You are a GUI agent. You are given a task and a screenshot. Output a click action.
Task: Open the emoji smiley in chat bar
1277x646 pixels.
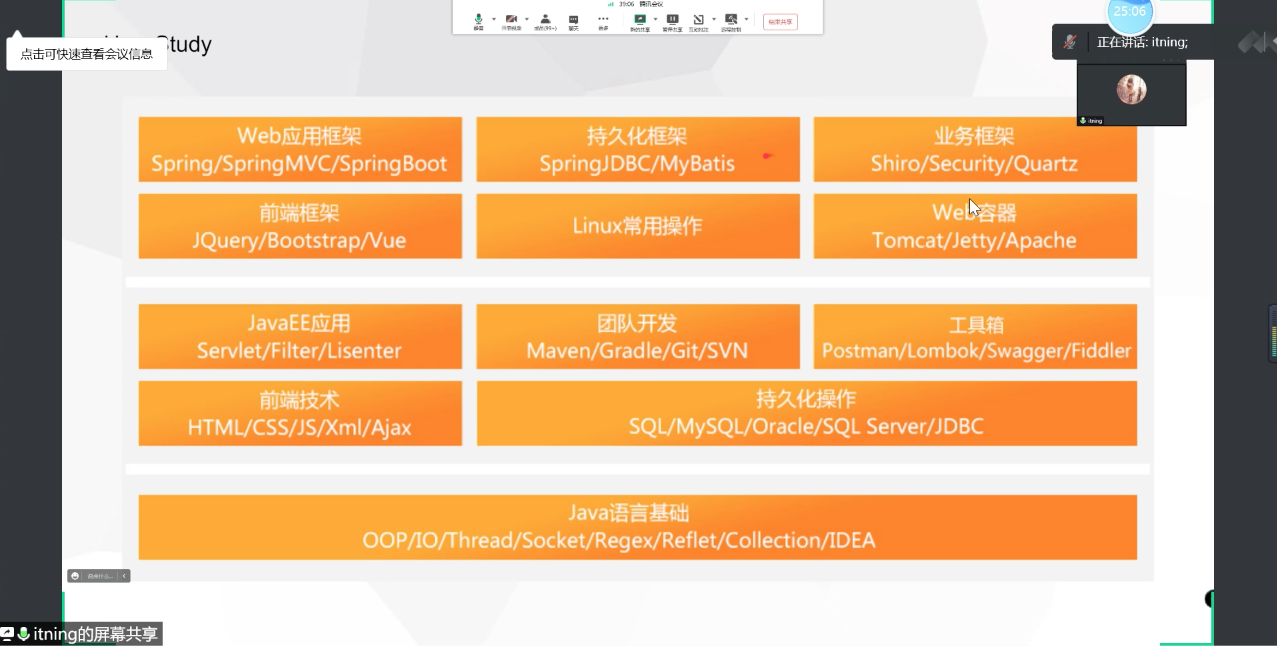[x=75, y=576]
